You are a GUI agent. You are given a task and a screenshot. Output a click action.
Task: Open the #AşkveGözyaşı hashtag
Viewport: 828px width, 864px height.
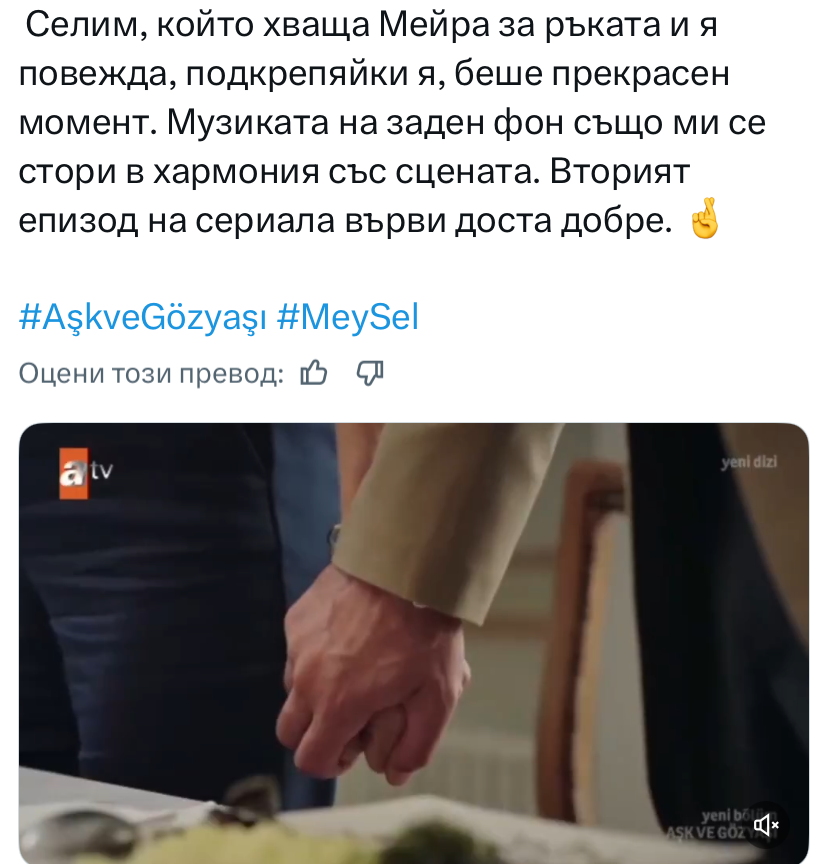pyautogui.click(x=143, y=317)
